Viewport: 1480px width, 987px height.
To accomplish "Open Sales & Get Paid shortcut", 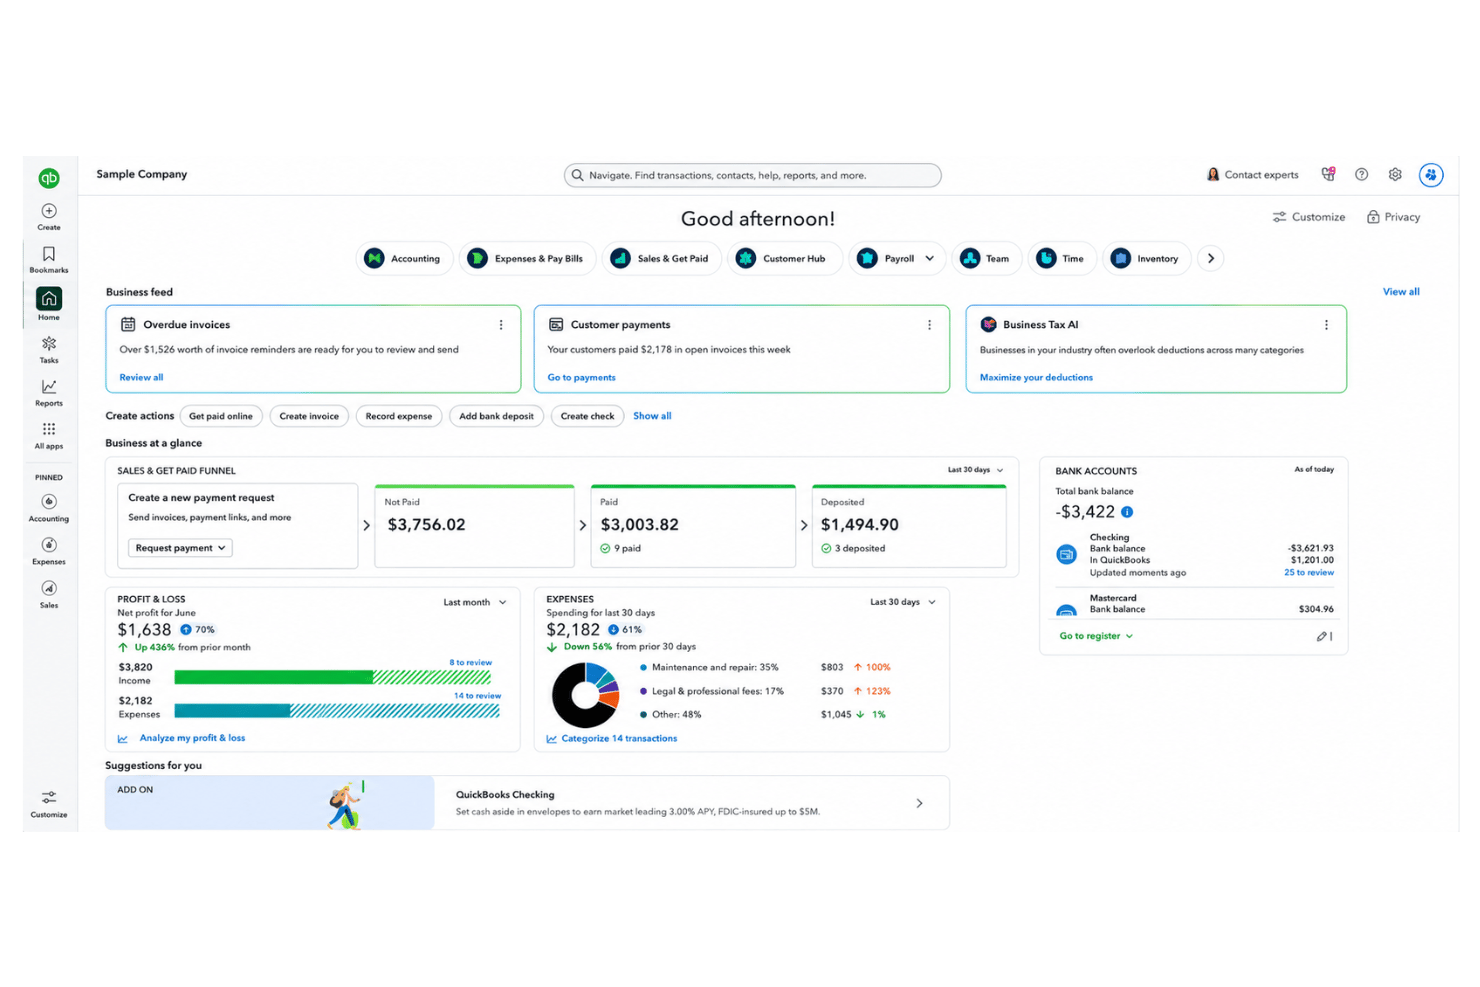I will [661, 258].
